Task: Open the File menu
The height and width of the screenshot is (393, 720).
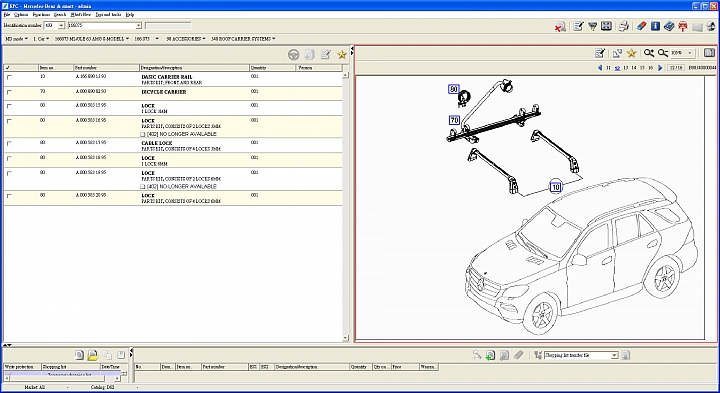Action: pos(6,15)
